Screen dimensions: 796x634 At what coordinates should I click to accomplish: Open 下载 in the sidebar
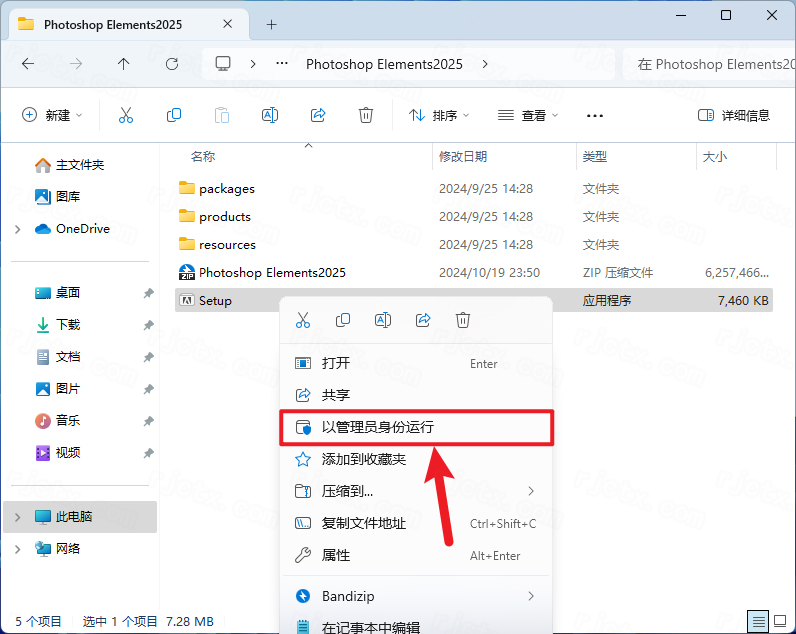68,325
